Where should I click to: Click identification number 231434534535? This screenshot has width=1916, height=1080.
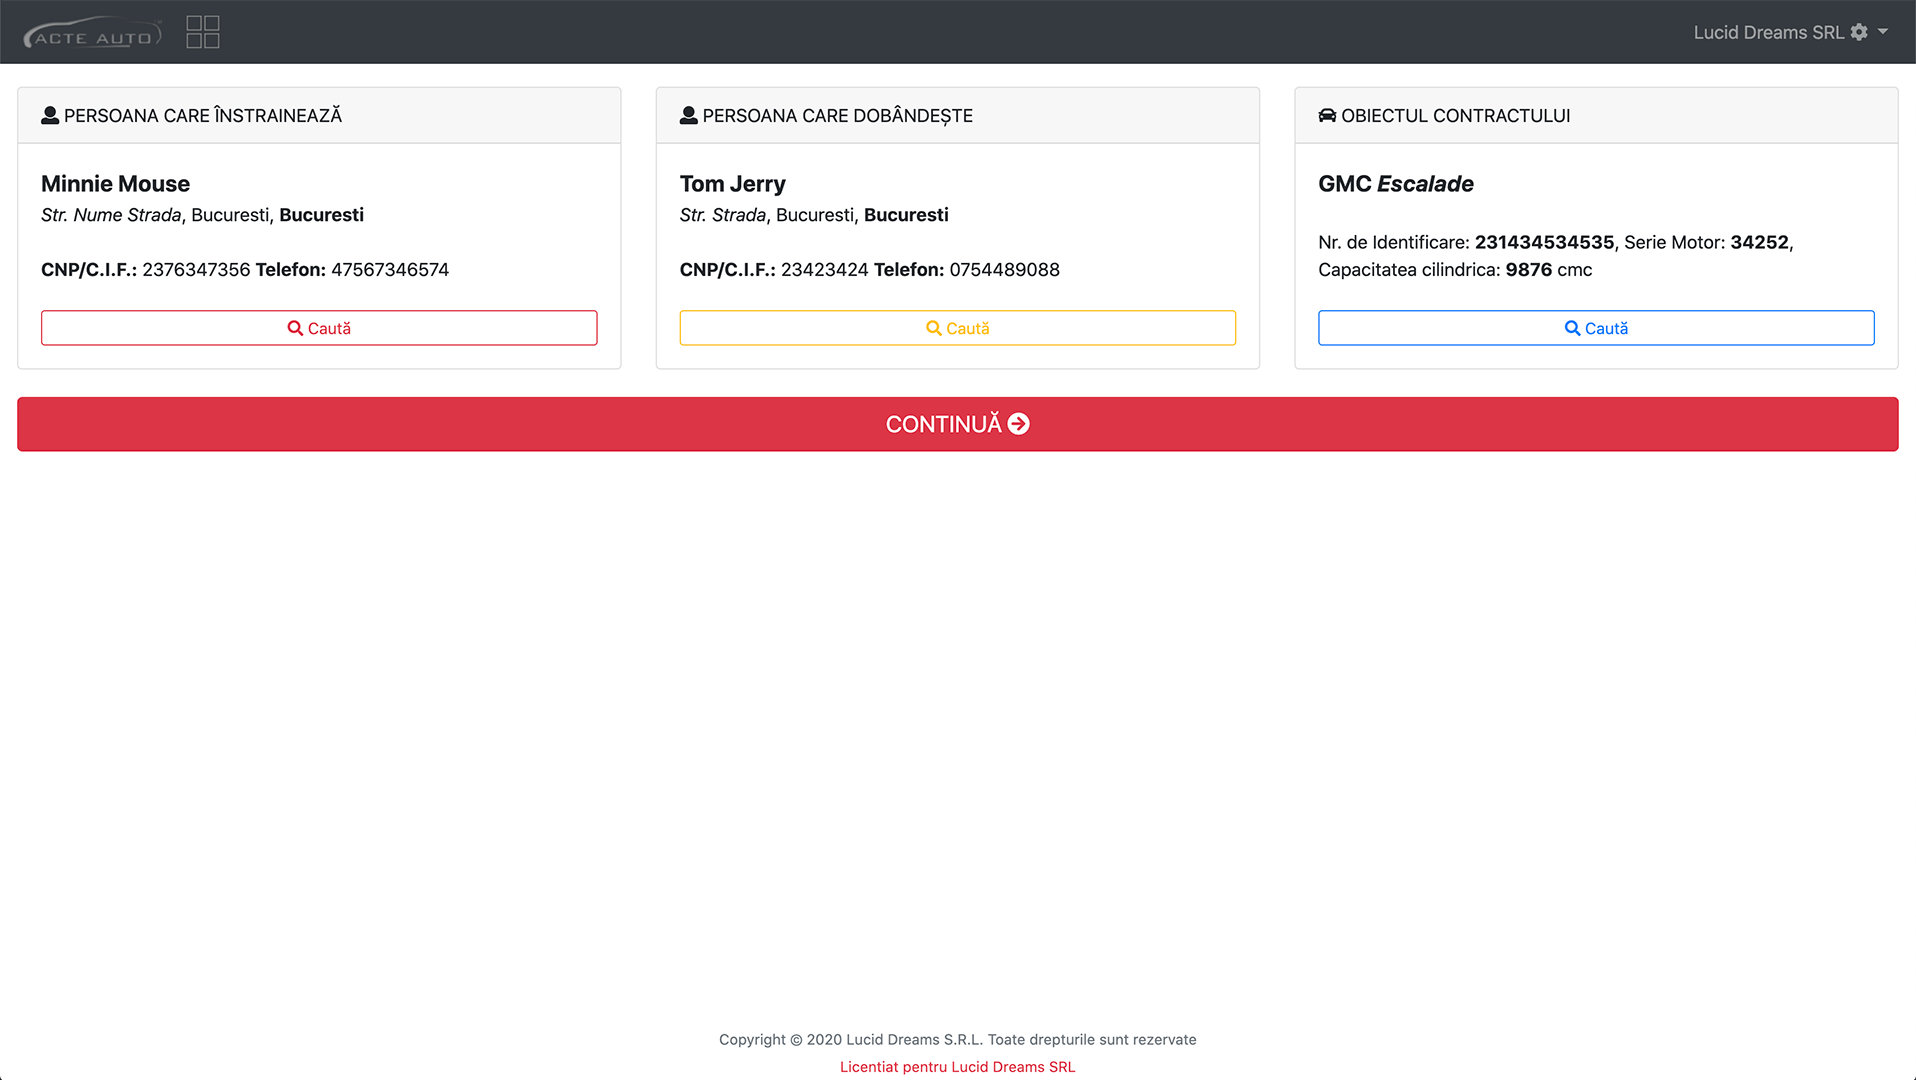coord(1544,242)
